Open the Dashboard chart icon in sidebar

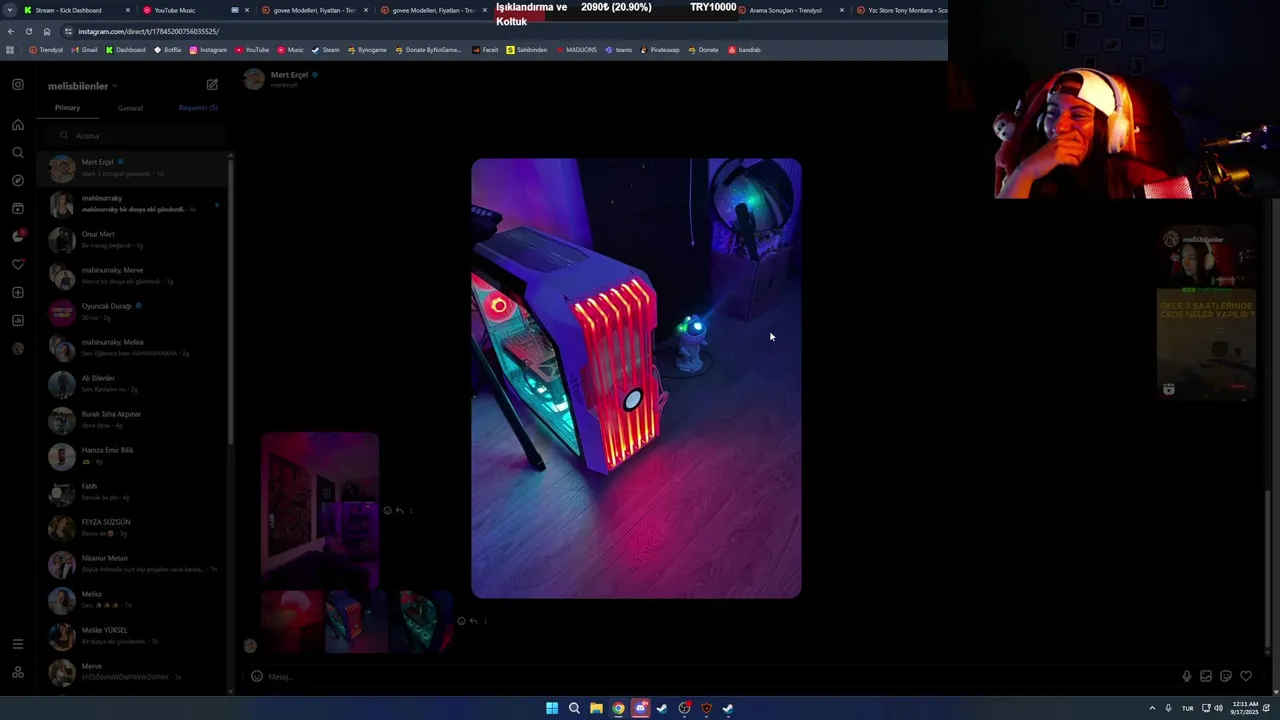click(18, 321)
